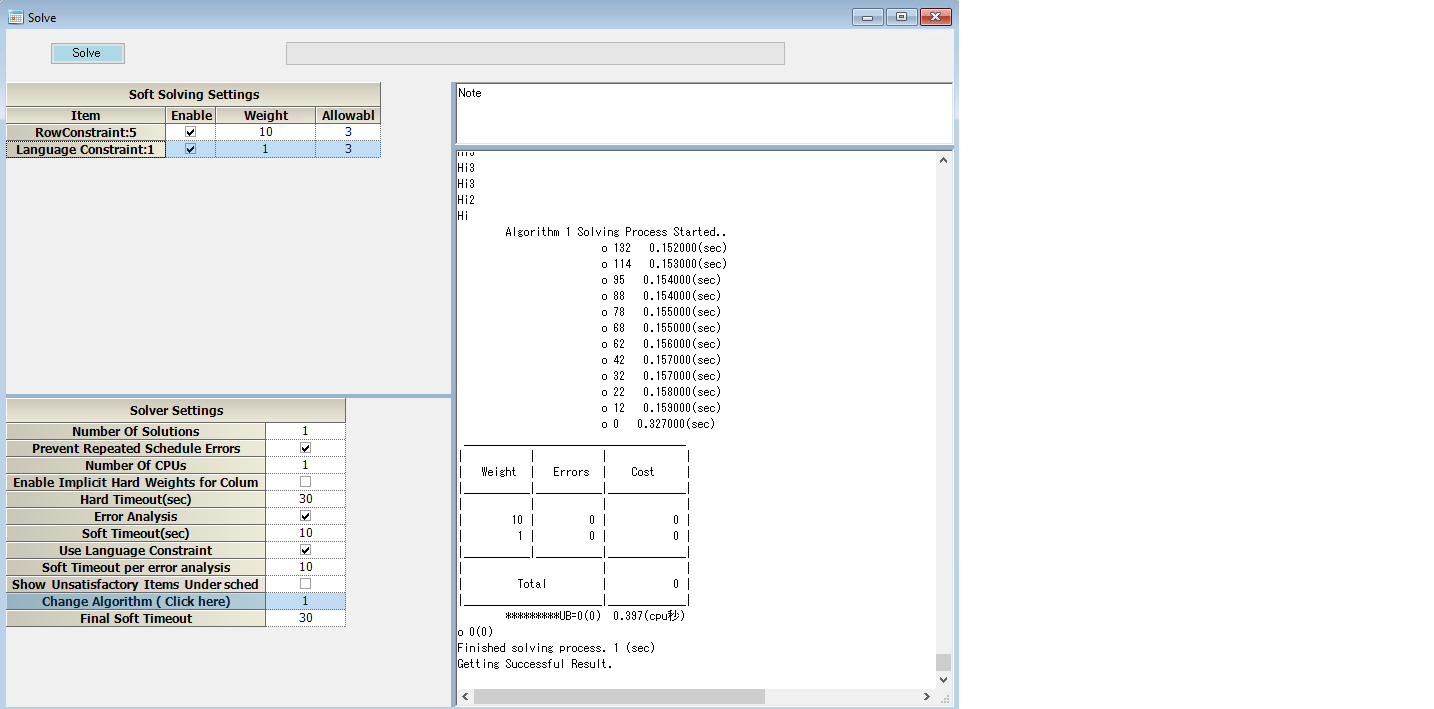Click the log's vertical scrollbar up arrow
Image resolution: width=1434 pixels, height=709 pixels.
[944, 161]
